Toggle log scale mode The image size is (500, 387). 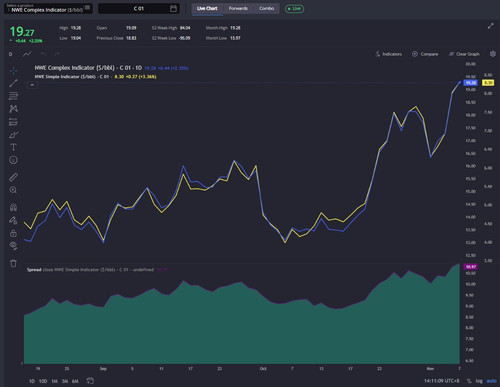point(479,381)
